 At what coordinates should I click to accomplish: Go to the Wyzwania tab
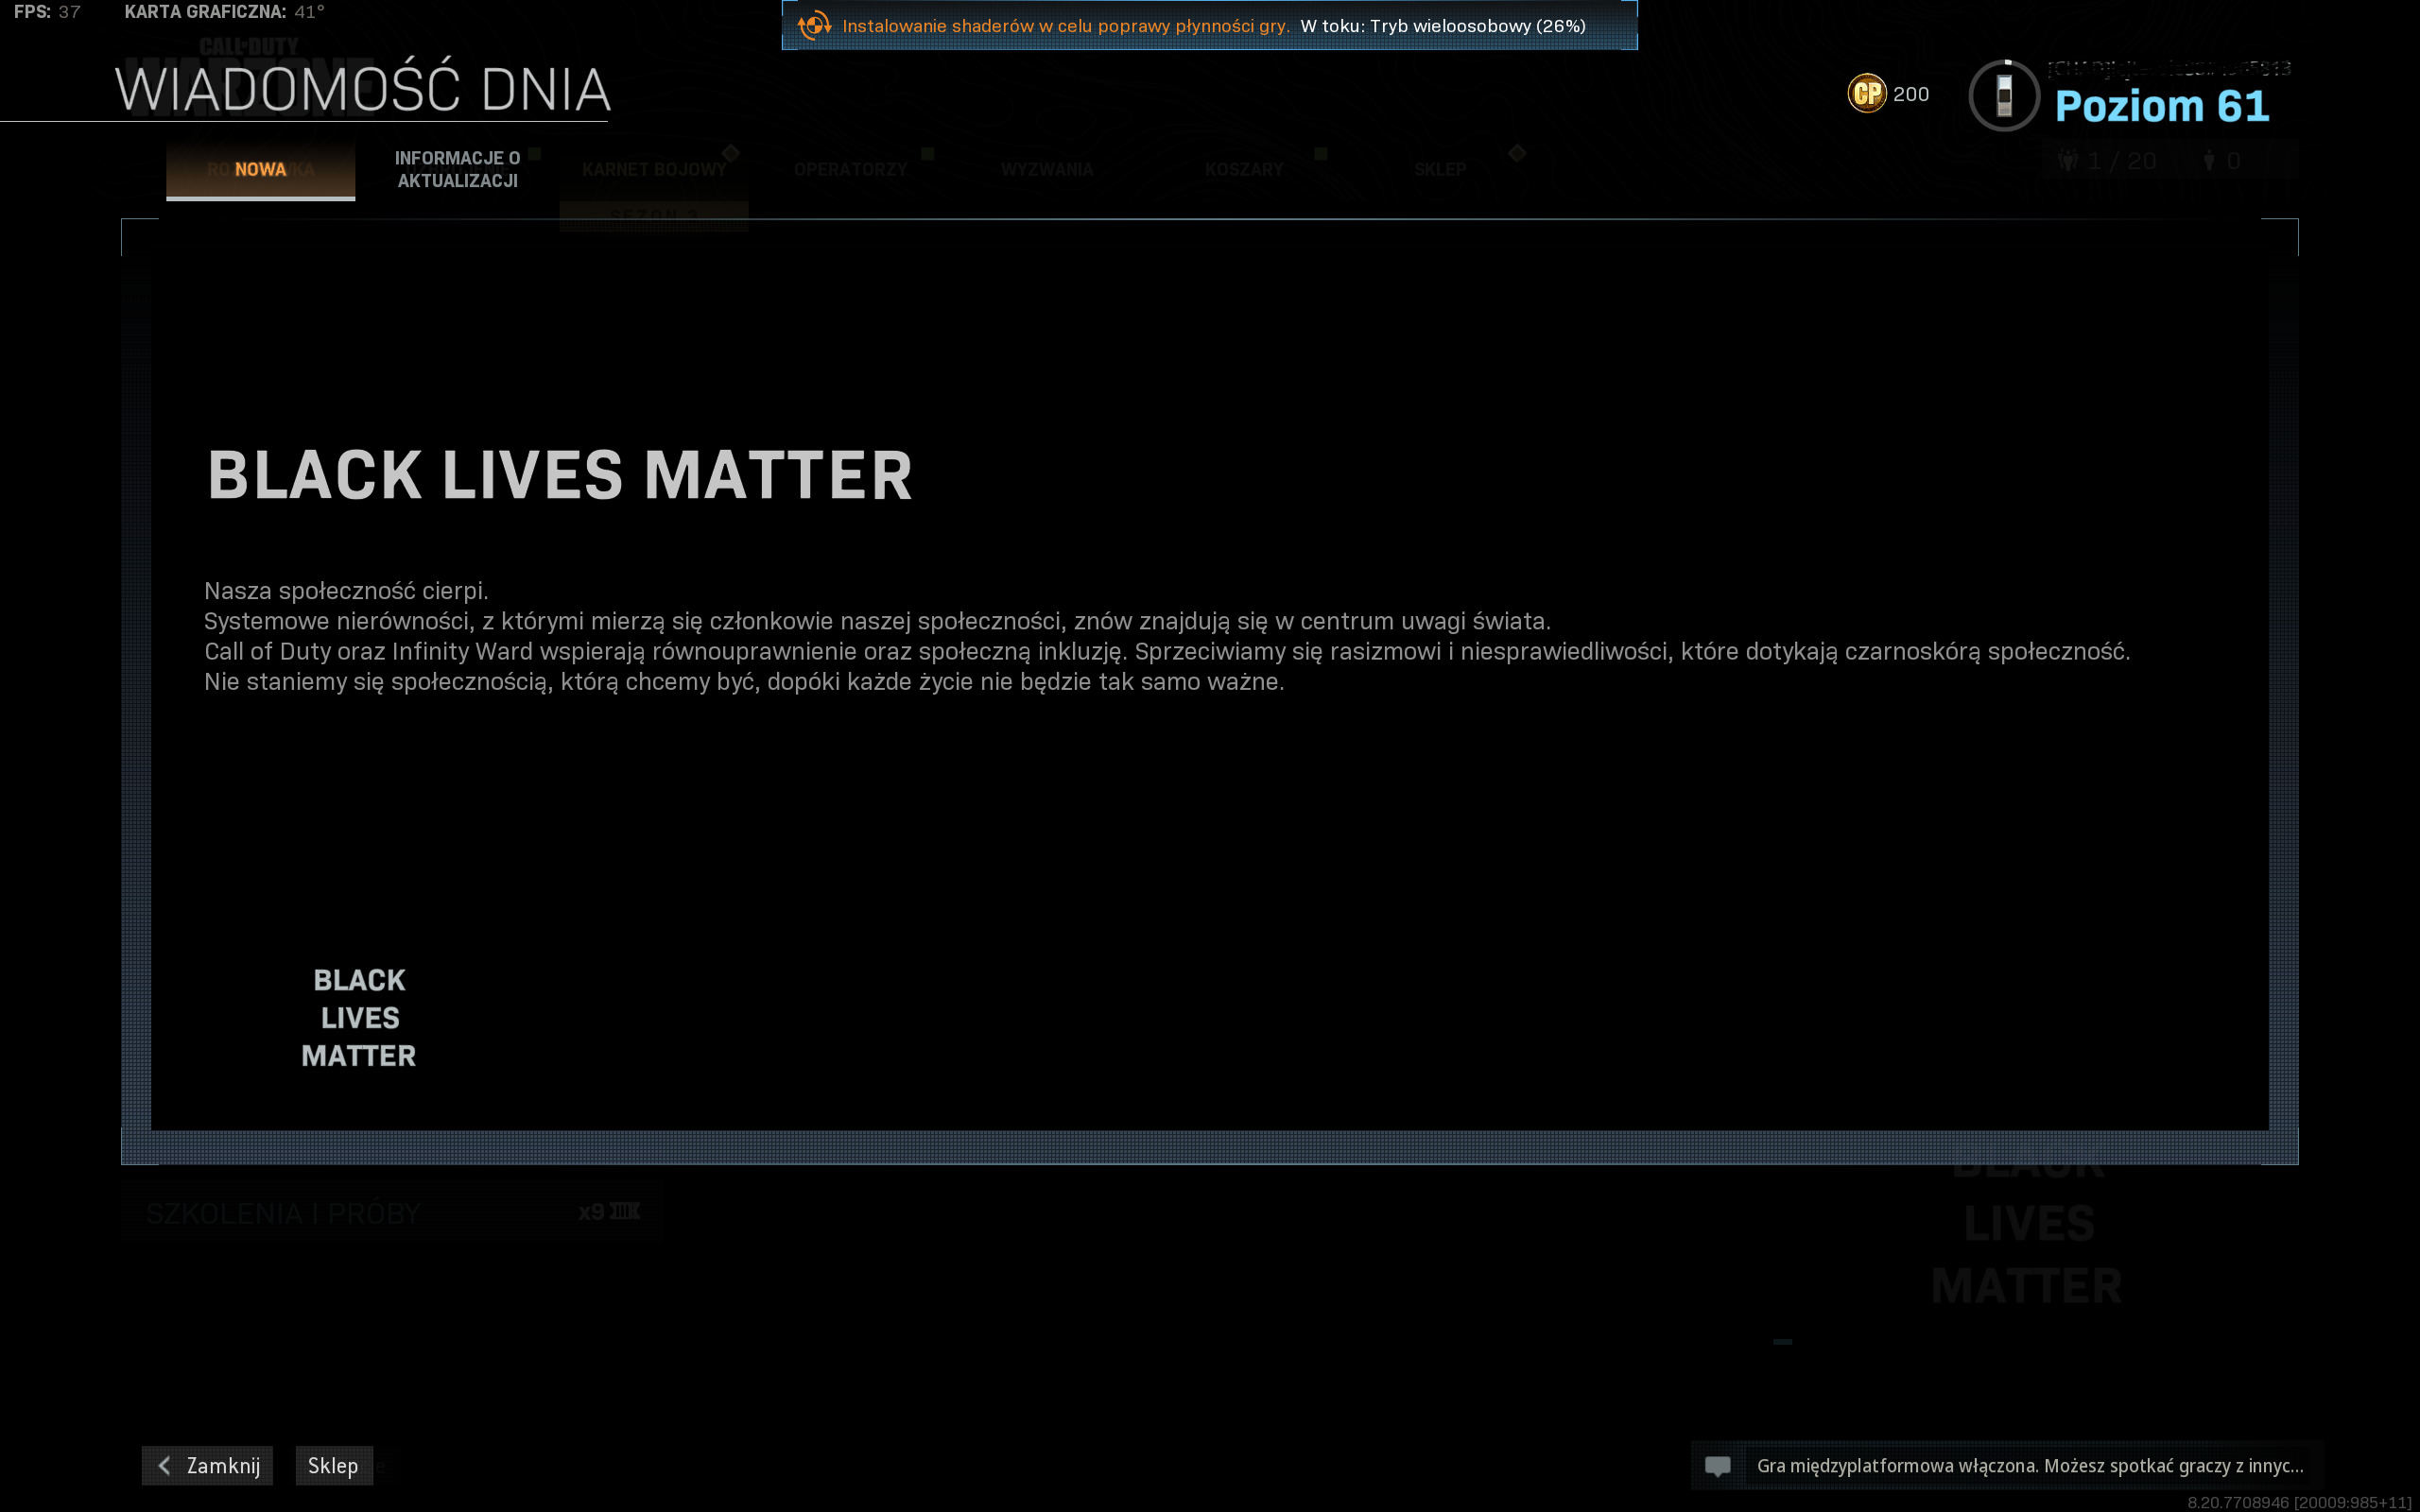pyautogui.click(x=1047, y=170)
